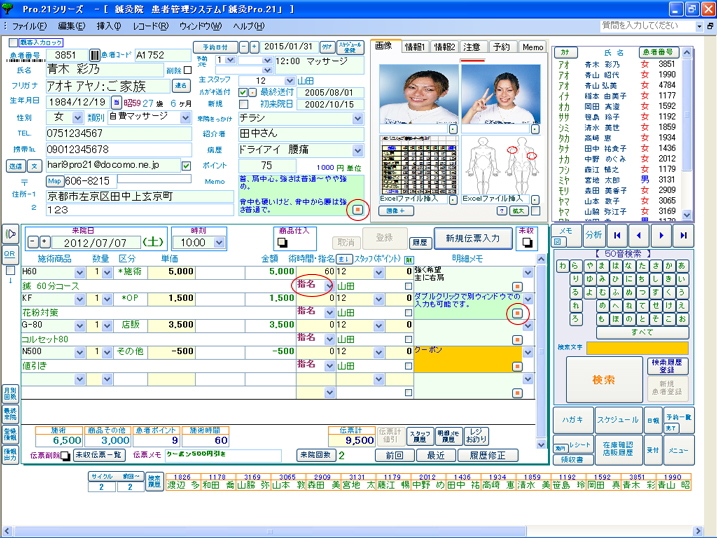Click the スケジュール button
The height and width of the screenshot is (538, 717).
click(618, 420)
